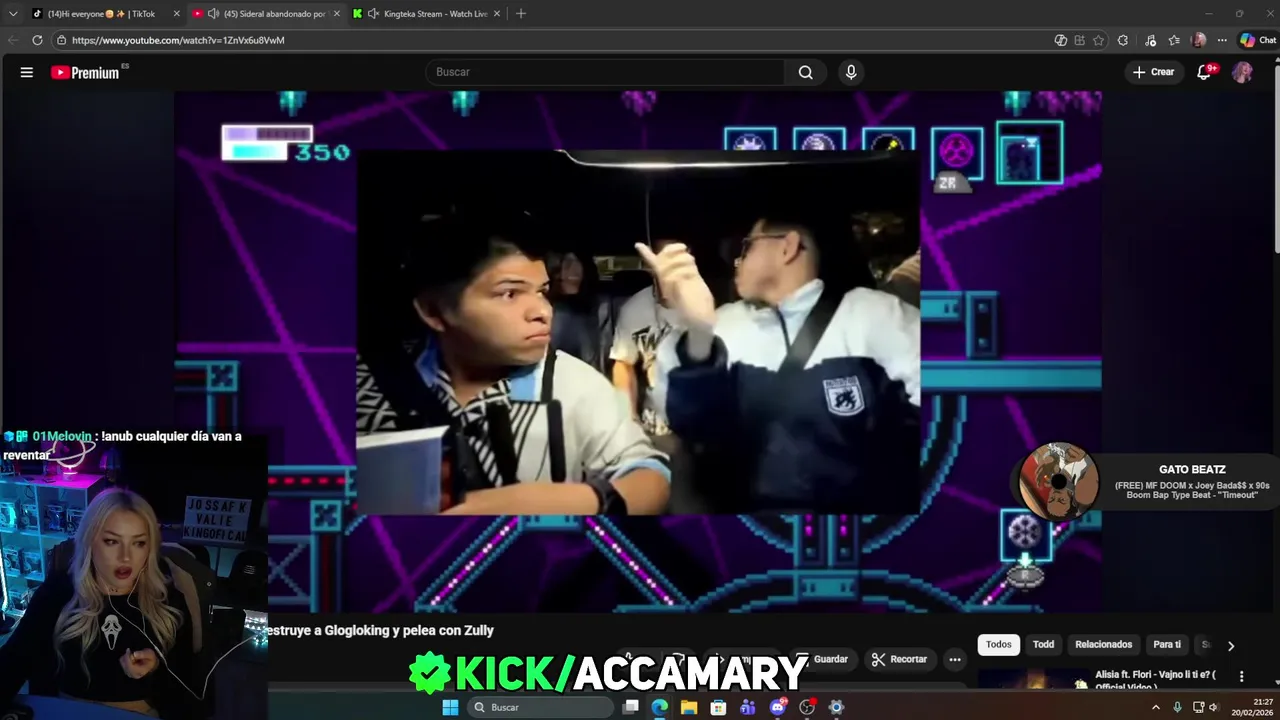The height and width of the screenshot is (720, 1280).
Task: Reload the page with the refresh icon
Action: pyautogui.click(x=37, y=40)
